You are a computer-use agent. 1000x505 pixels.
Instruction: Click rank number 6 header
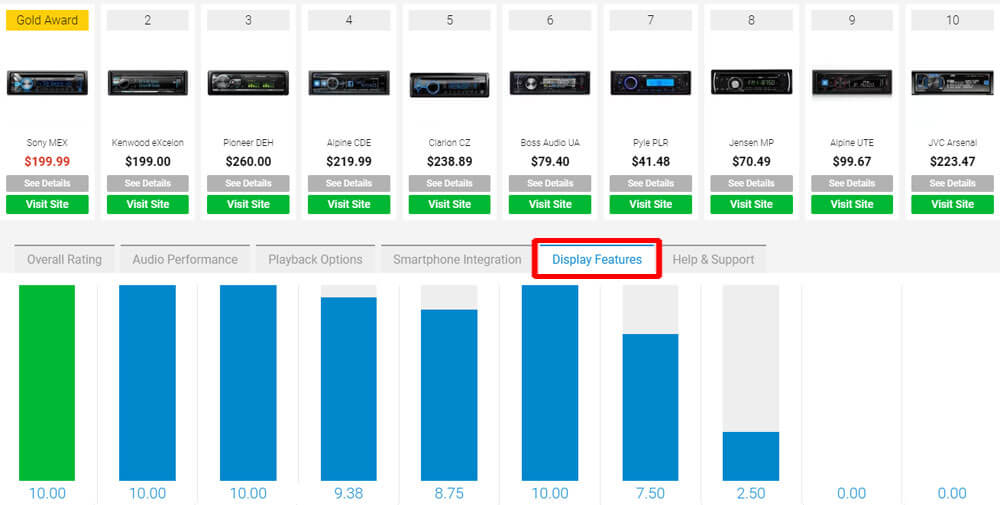click(x=550, y=20)
